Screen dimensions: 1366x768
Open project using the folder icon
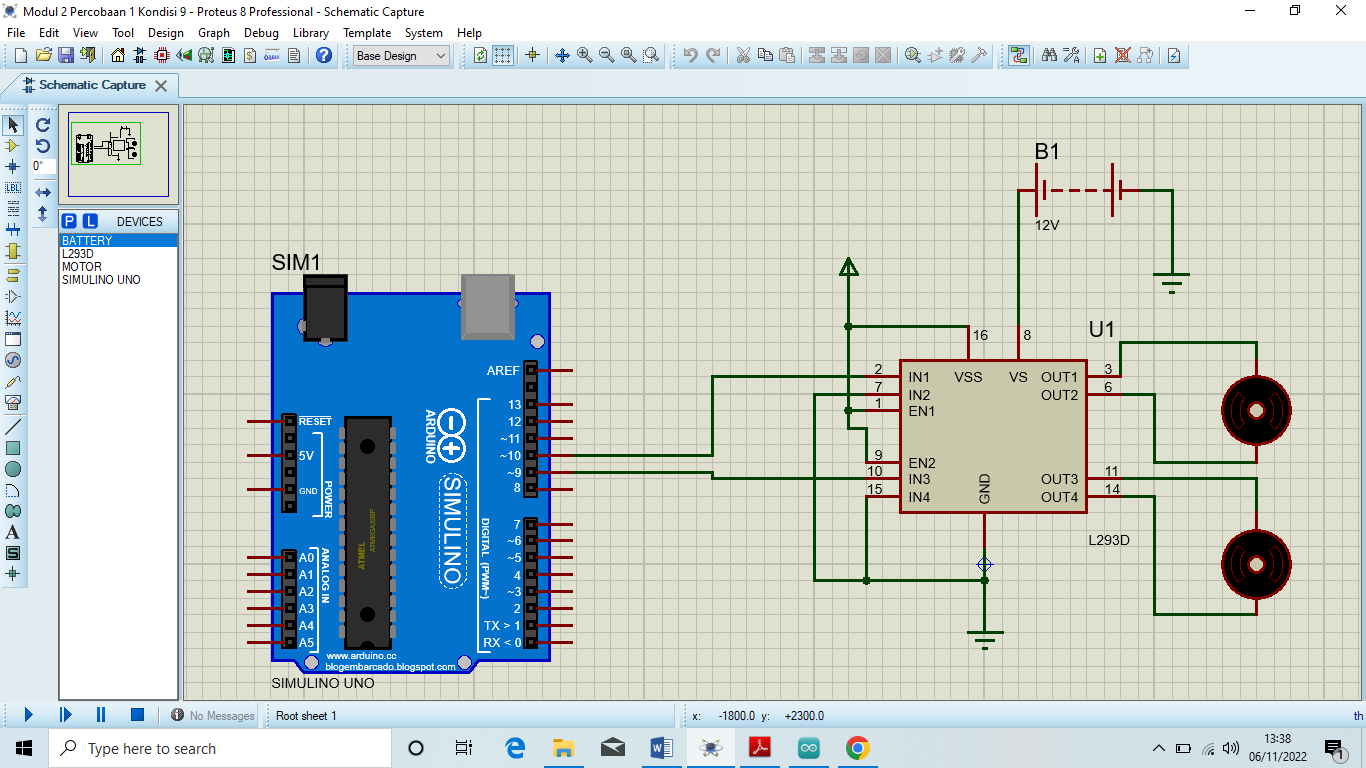[43, 56]
